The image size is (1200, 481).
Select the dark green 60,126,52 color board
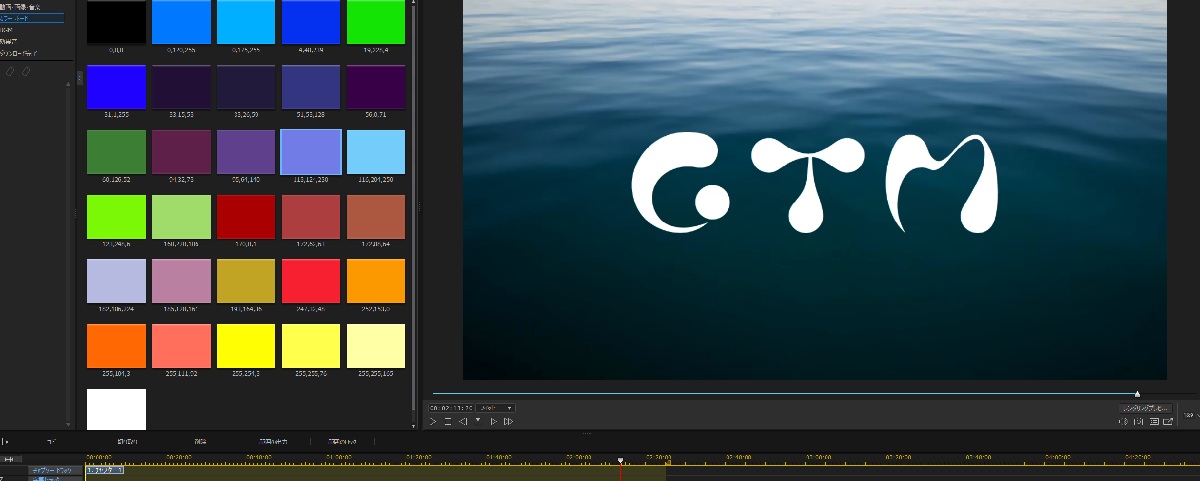click(116, 152)
